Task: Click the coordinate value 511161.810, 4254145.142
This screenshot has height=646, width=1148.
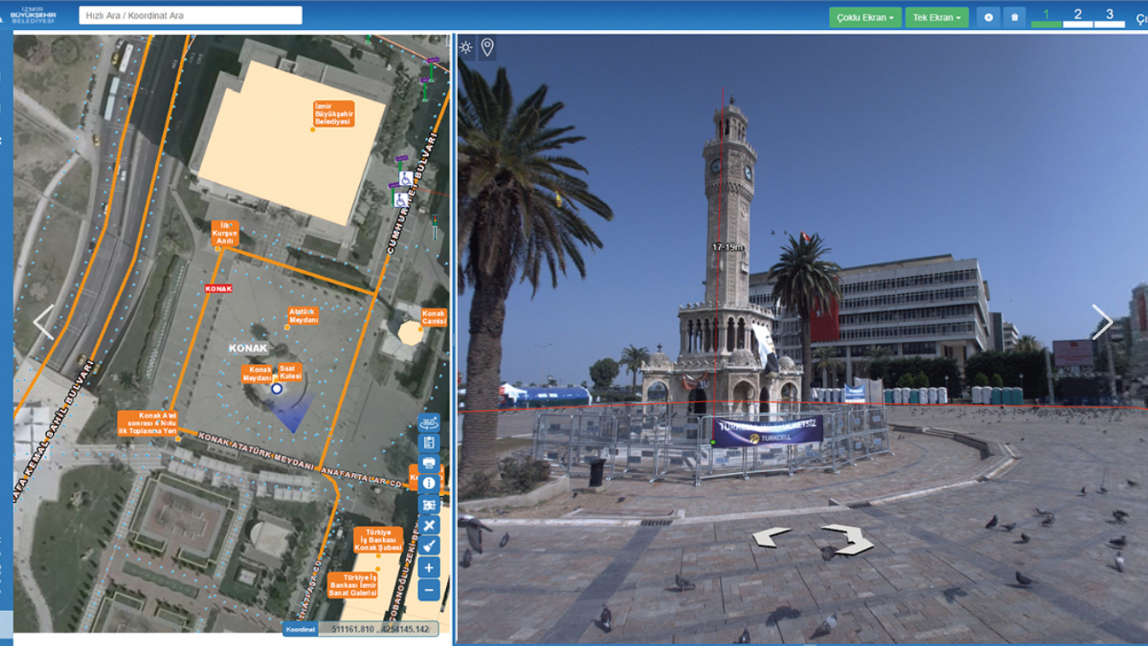Action: [380, 628]
